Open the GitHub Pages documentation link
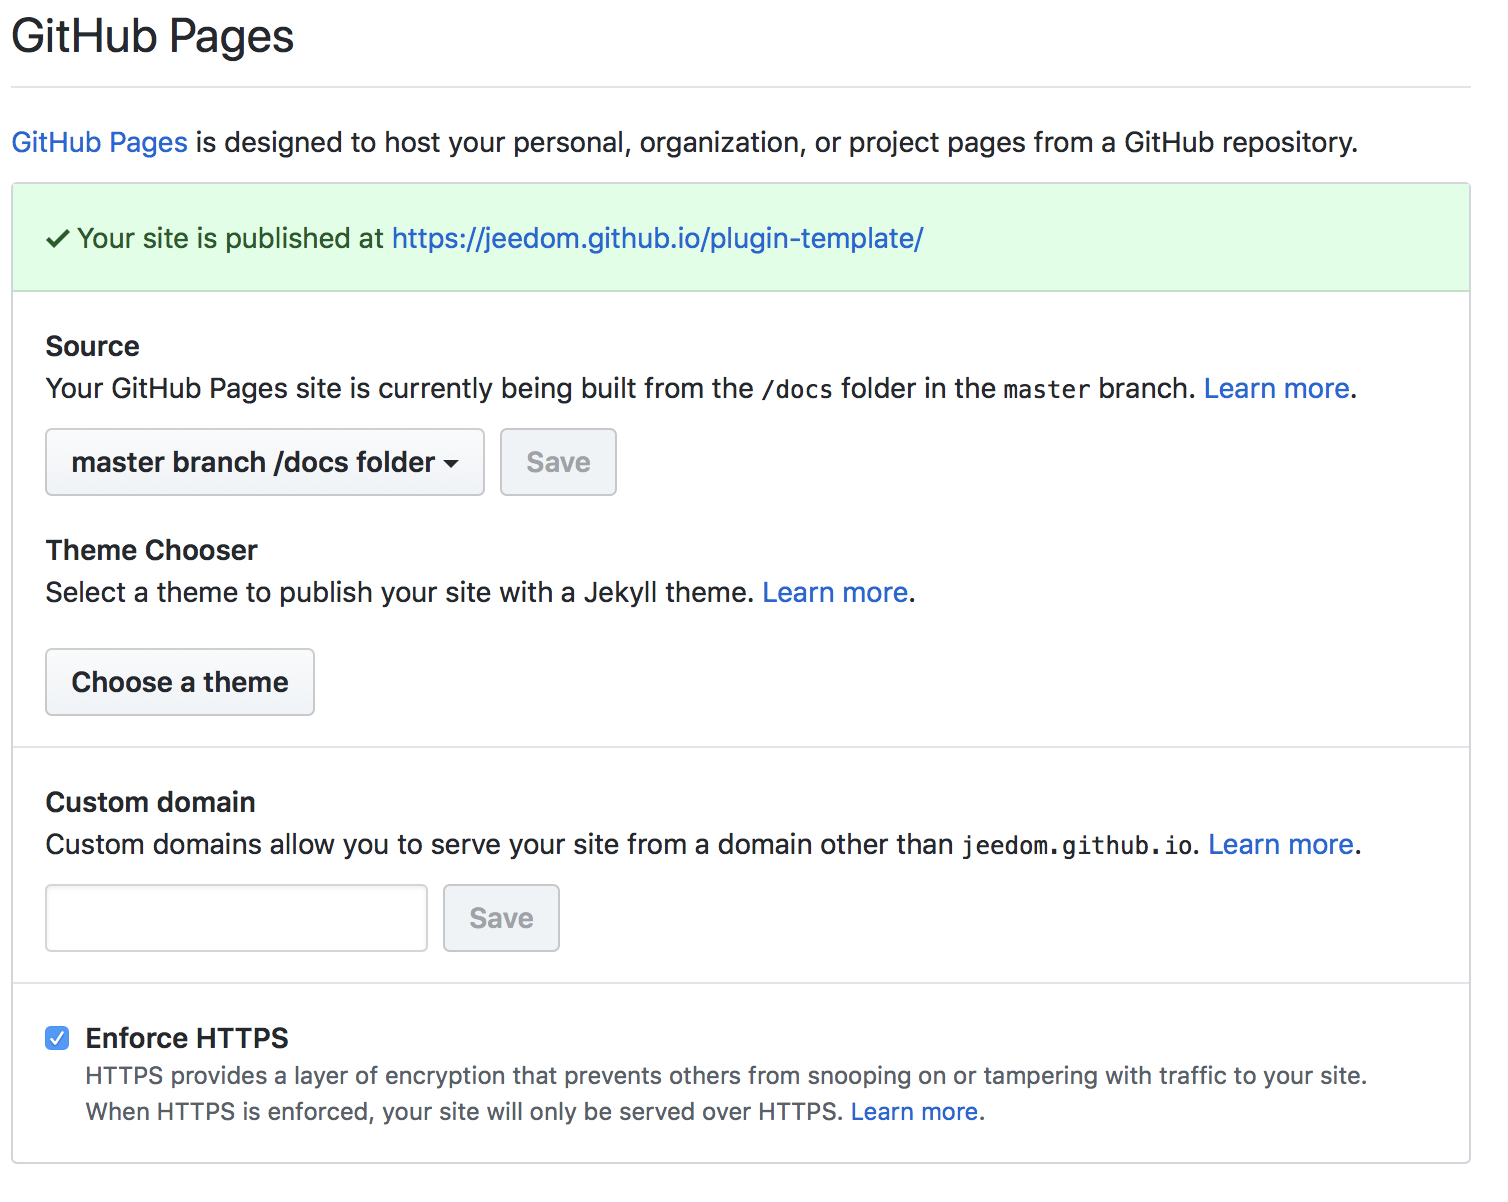Image resolution: width=1508 pixels, height=1202 pixels. pyautogui.click(x=99, y=142)
